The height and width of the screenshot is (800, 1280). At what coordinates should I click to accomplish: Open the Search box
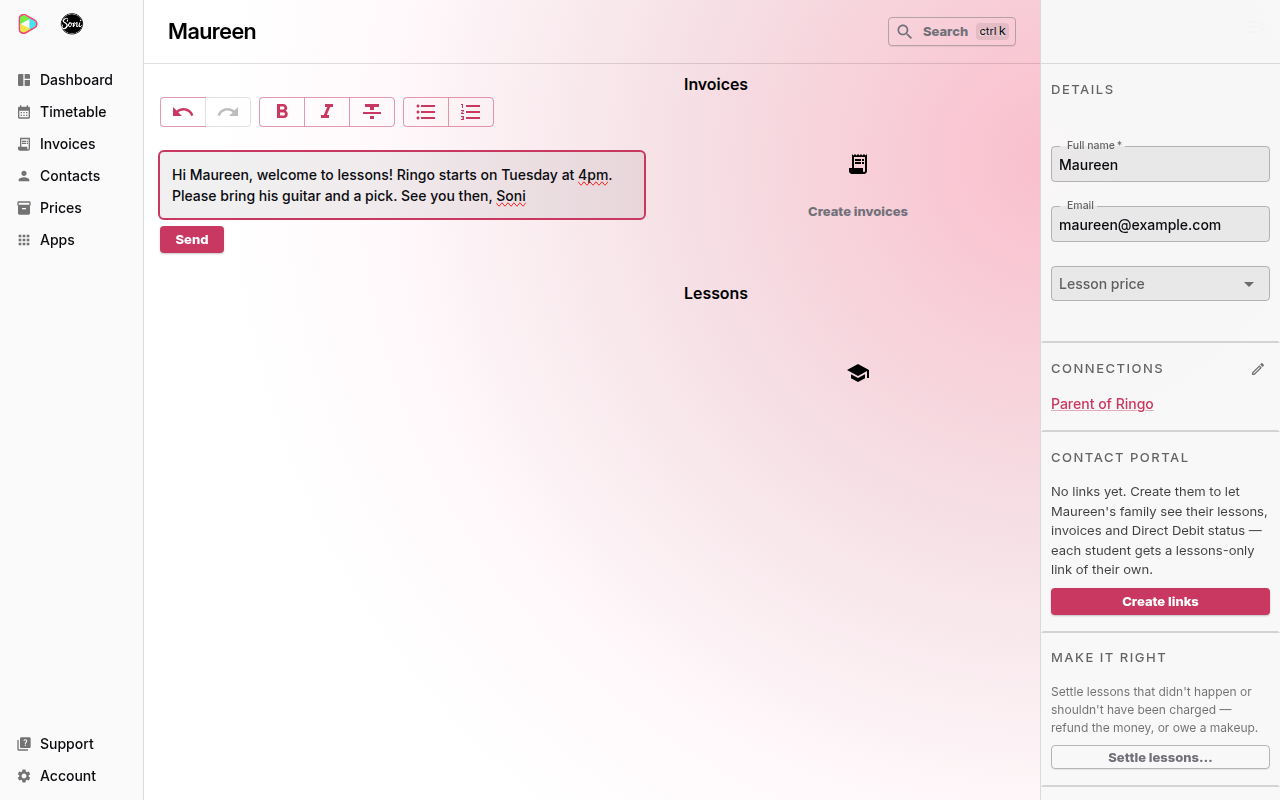(952, 32)
